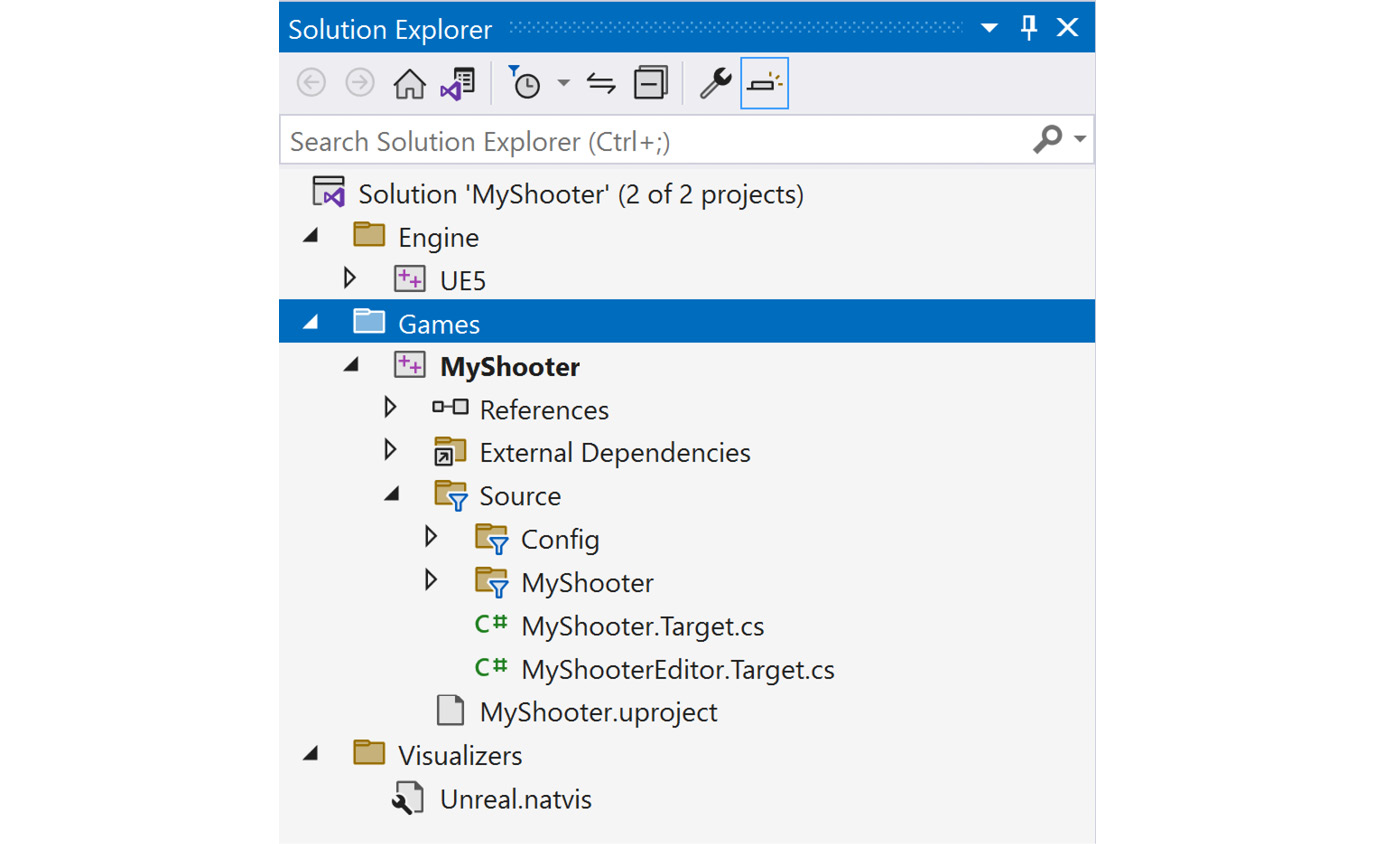Select the Visualizers folder label
Viewport: 1375px width, 844px height.
[460, 754]
